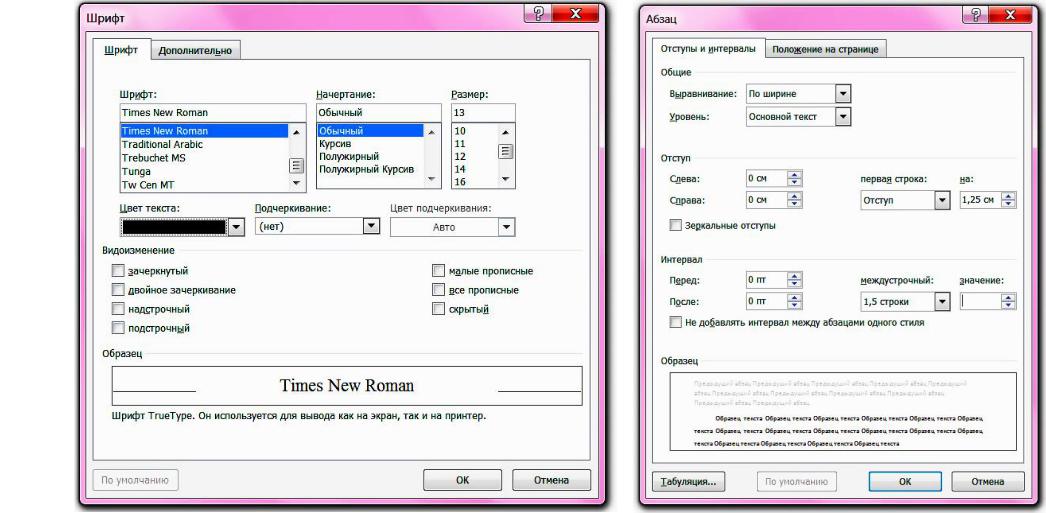Check Не добавлять интервал между абзацами

[x=676, y=322]
